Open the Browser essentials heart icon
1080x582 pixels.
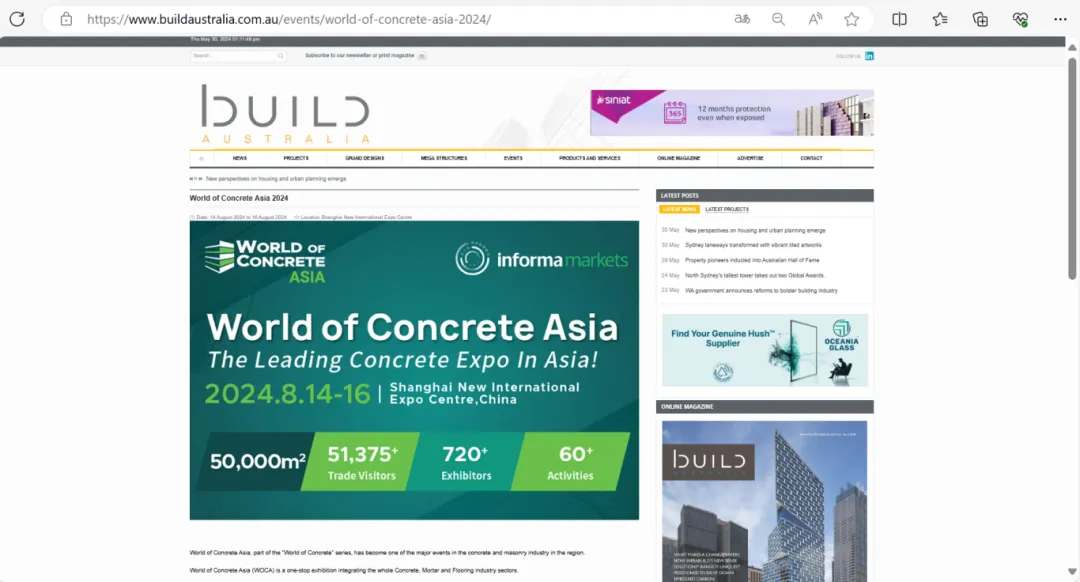click(1021, 19)
